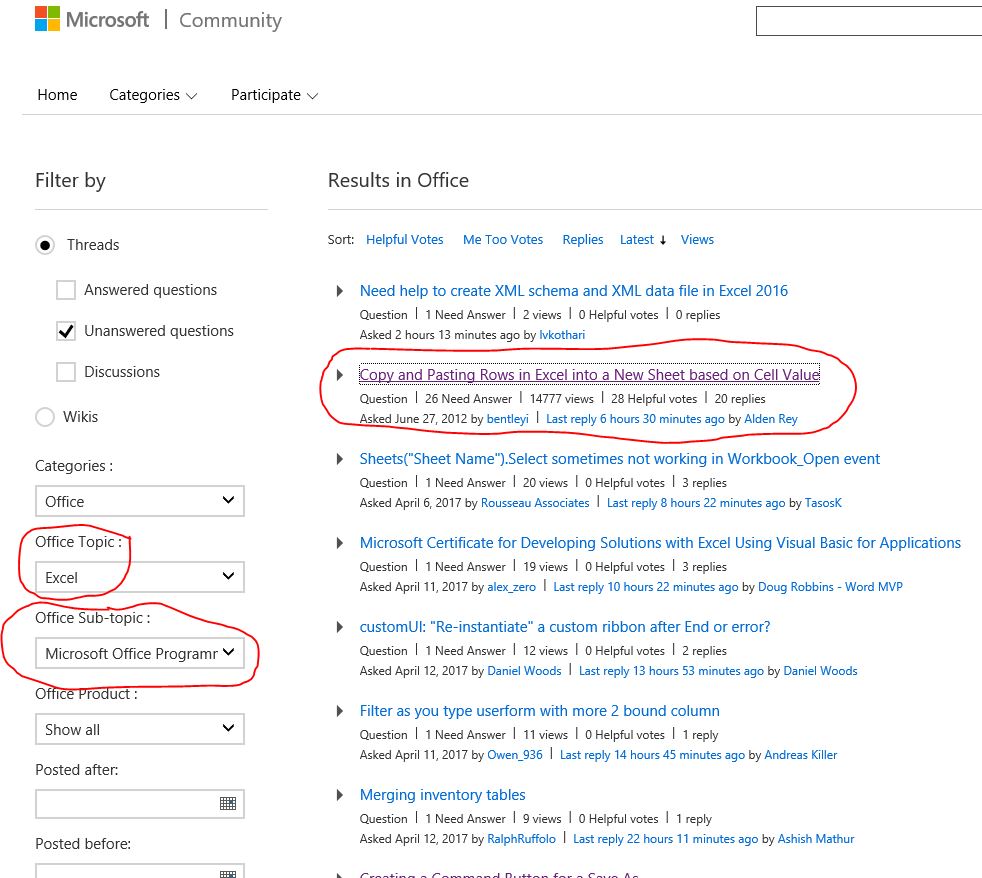
Task: Expand arrow beside Merging inventory tables
Action: (x=340, y=795)
